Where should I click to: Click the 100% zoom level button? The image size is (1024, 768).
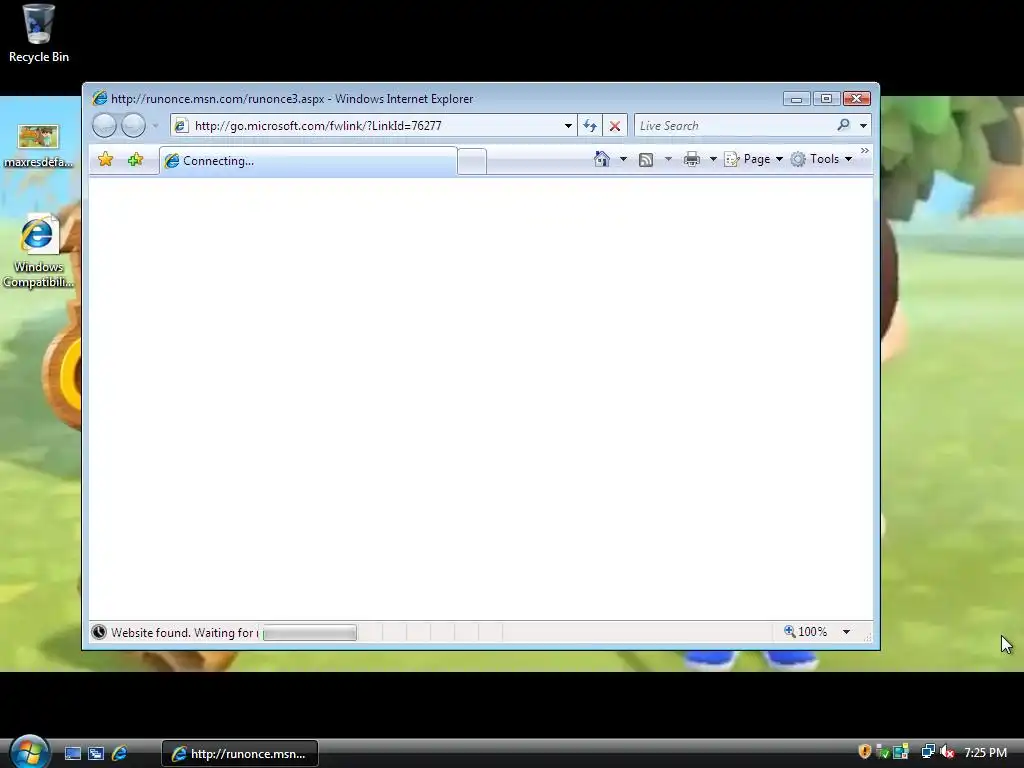coord(806,632)
